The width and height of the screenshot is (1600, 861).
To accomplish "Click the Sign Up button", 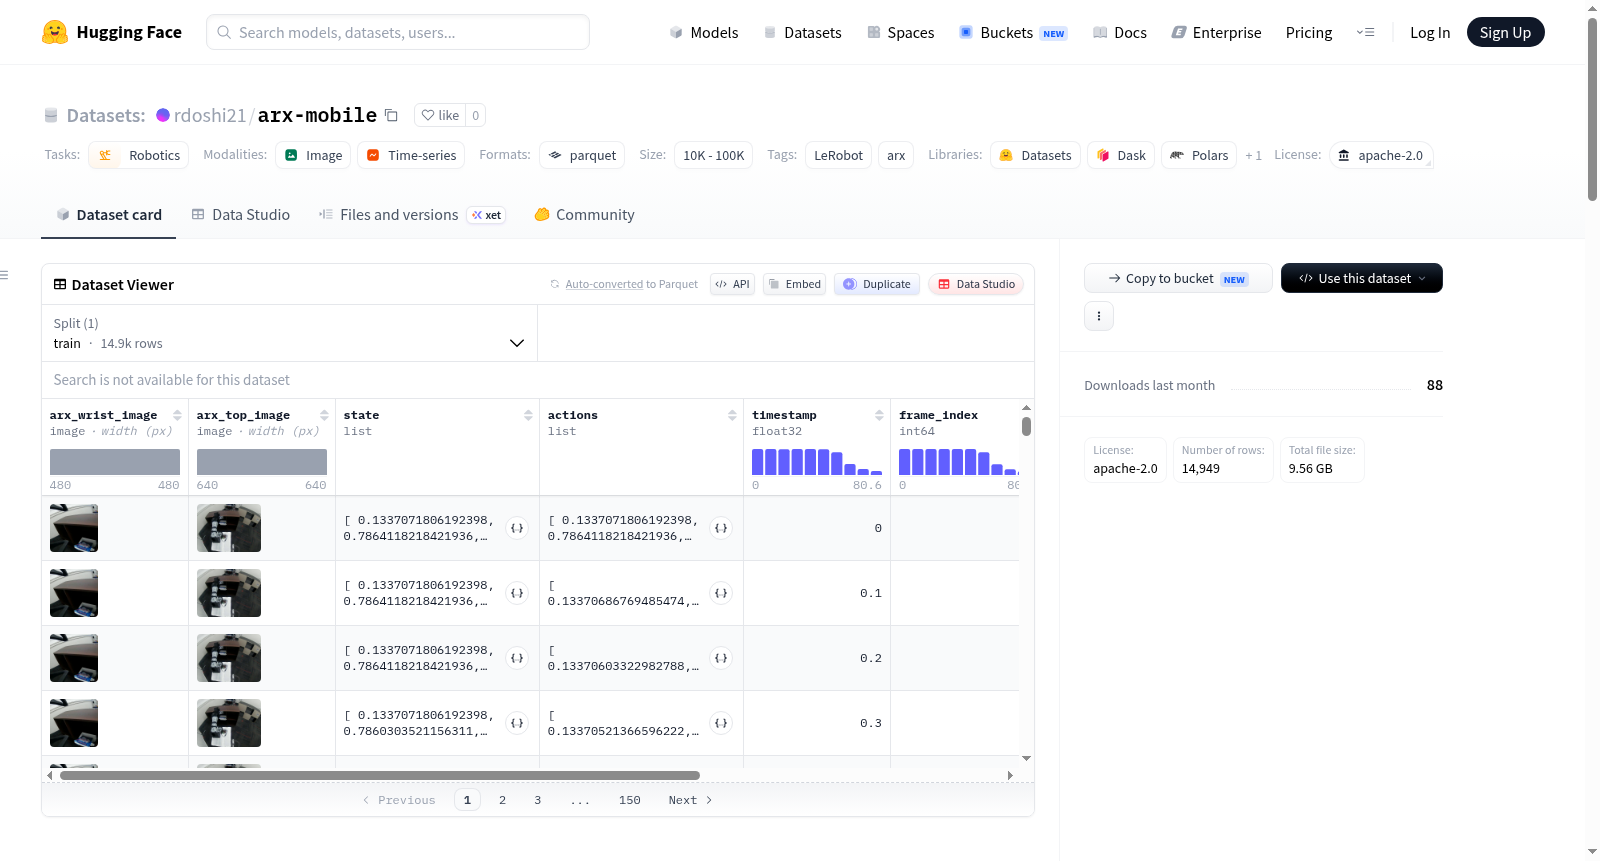I will 1505,32.
